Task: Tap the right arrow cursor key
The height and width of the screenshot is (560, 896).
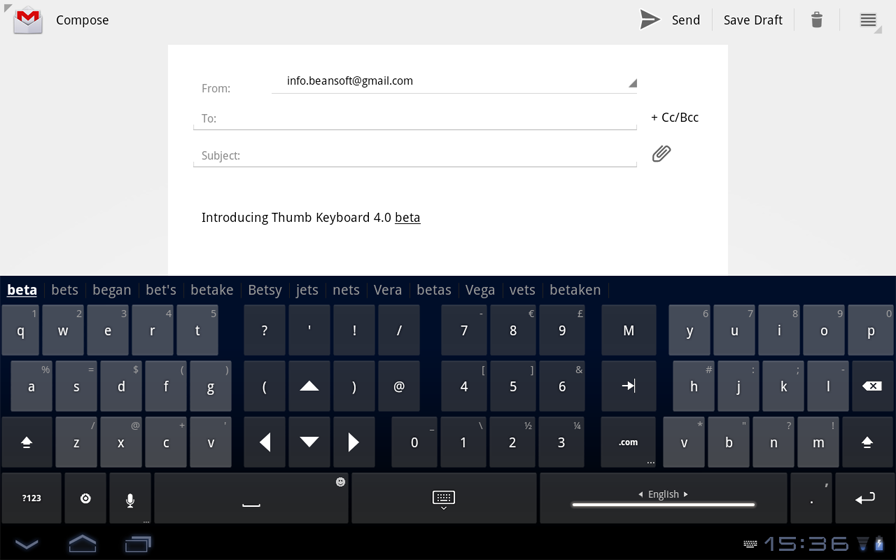Action: [354, 442]
